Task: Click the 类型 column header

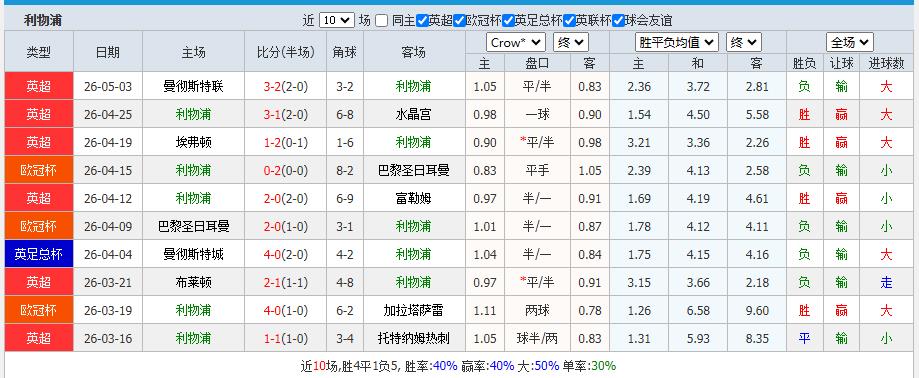Action: pos(39,52)
